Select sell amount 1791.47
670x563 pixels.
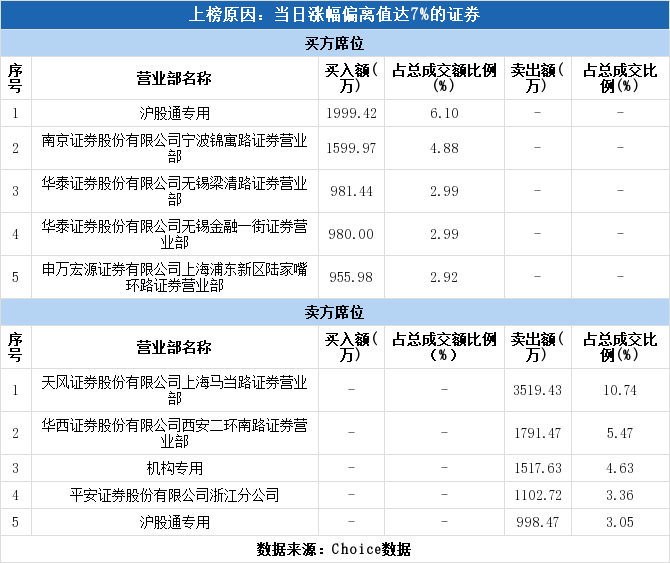click(538, 433)
